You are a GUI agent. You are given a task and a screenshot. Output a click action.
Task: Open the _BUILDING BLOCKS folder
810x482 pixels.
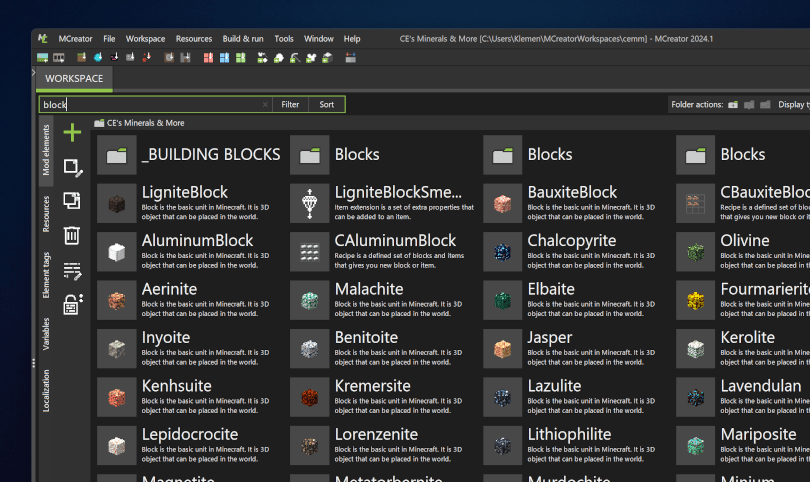189,155
